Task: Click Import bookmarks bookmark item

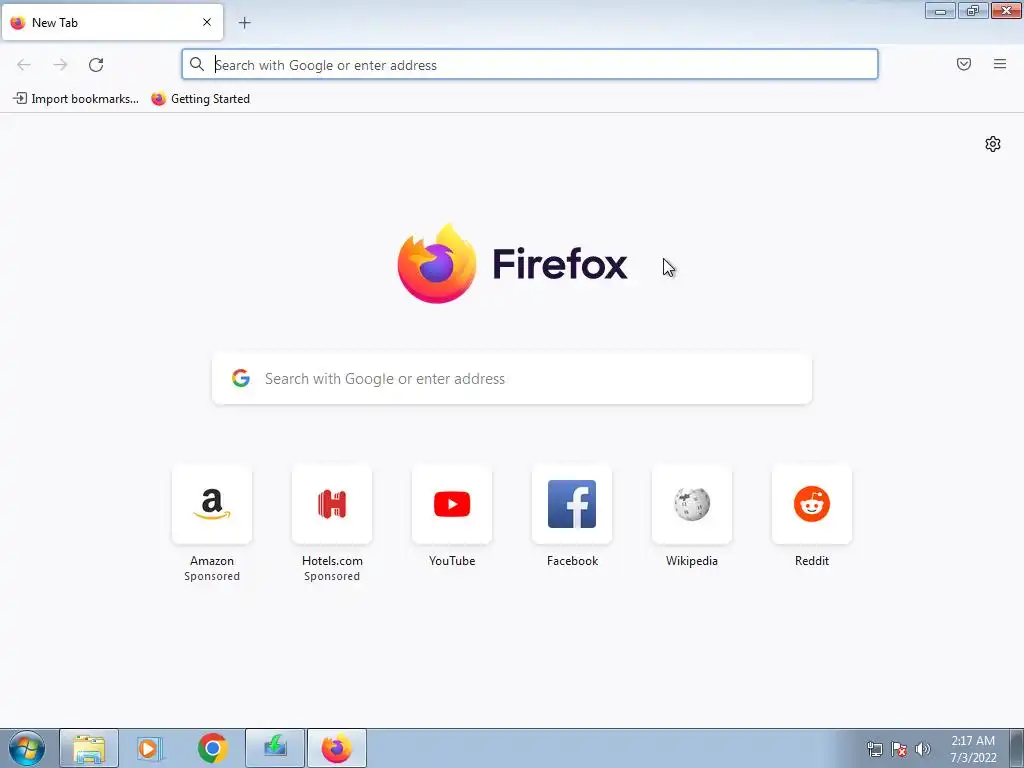Action: (x=76, y=99)
